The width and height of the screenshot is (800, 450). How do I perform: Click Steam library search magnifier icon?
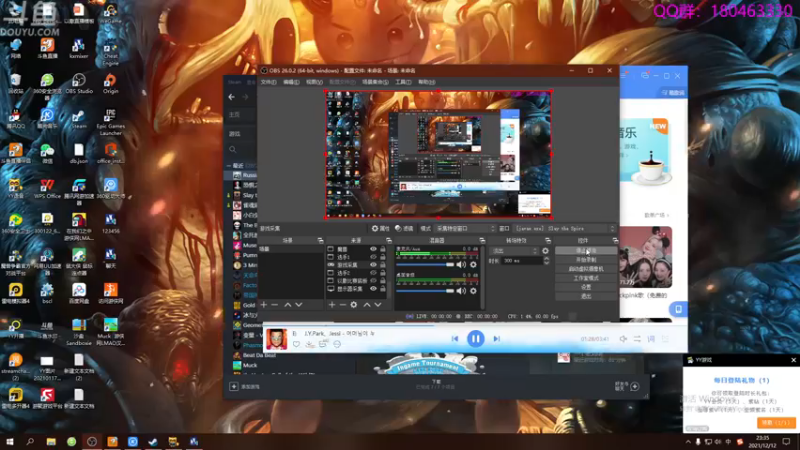233,149
